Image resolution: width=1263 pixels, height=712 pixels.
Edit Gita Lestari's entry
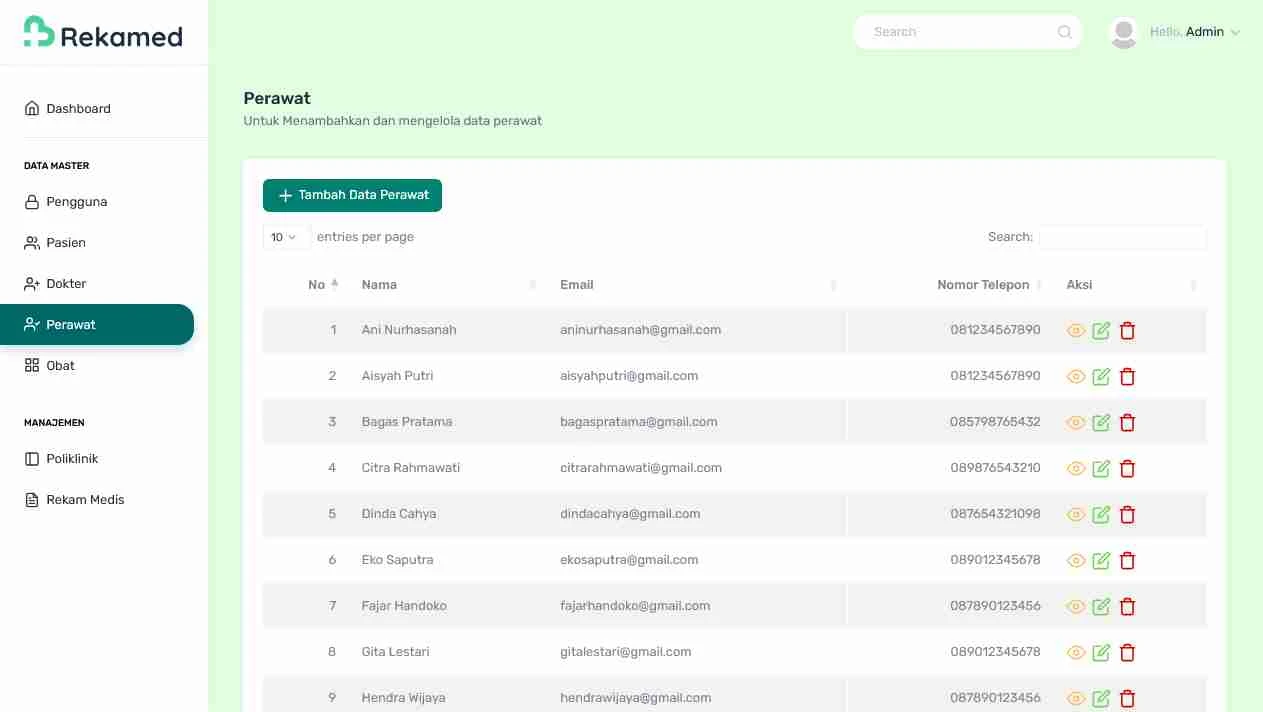(1101, 653)
